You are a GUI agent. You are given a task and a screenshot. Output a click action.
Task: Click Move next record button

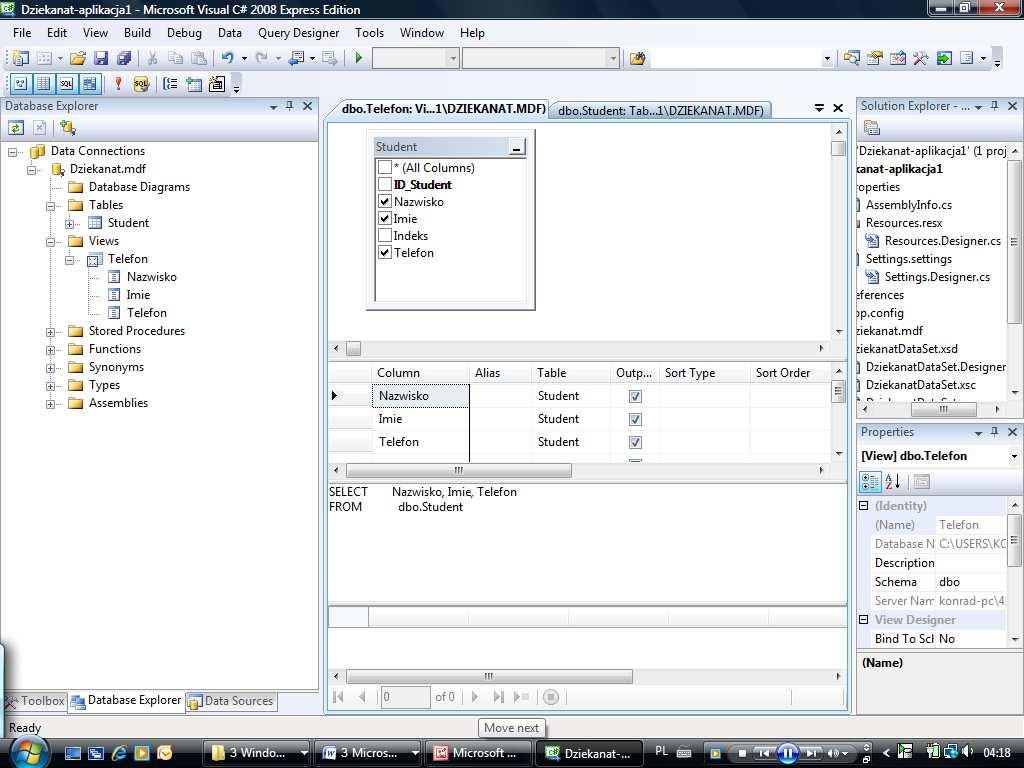475,697
